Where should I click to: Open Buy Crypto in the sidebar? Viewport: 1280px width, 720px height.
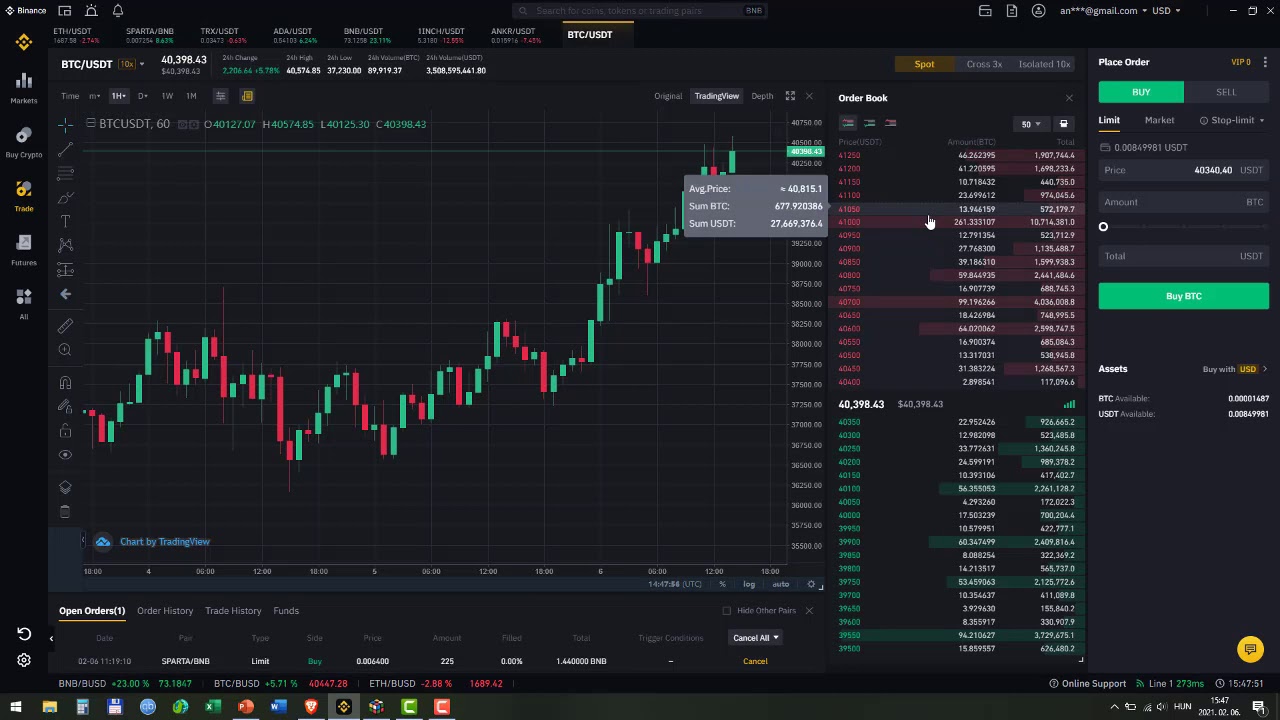tap(24, 141)
